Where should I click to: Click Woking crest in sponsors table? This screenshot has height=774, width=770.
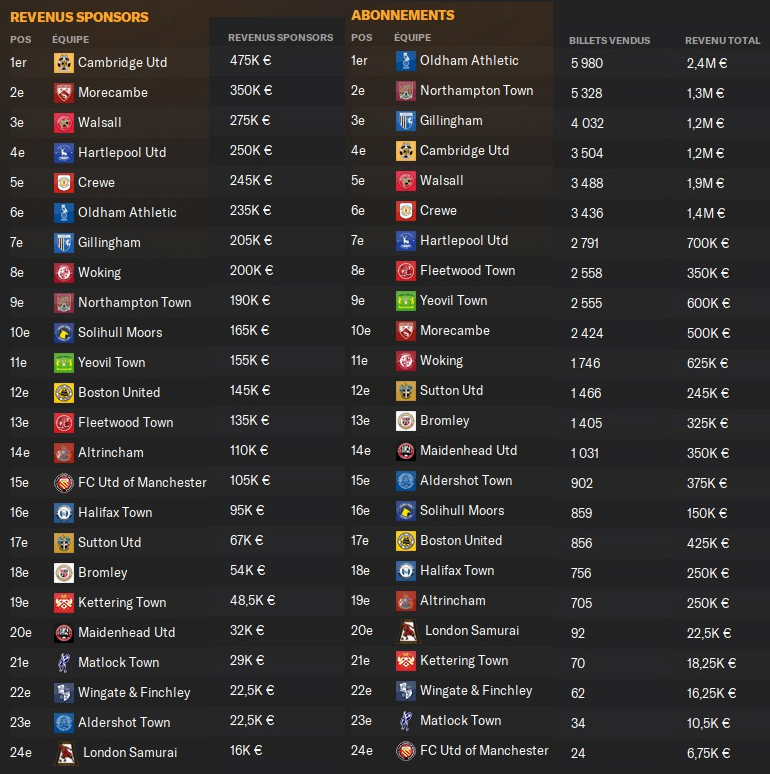(x=64, y=273)
